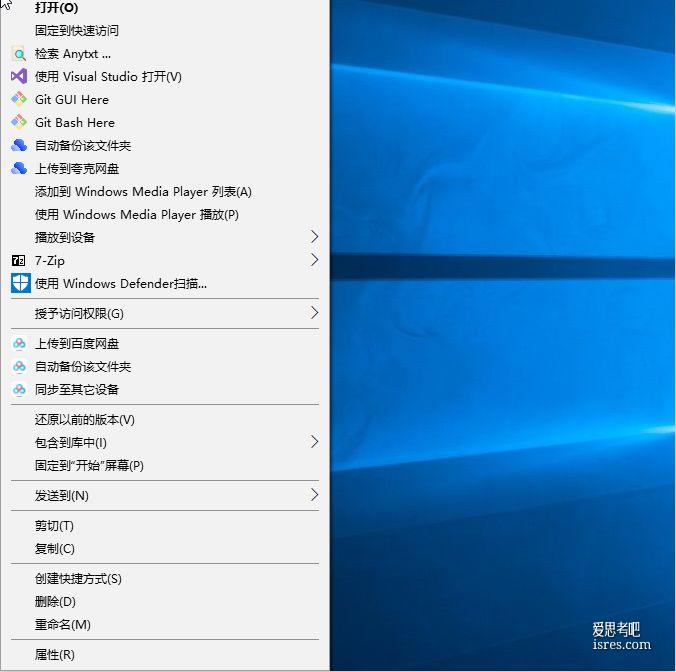Click the Quark cloud icon beside 自动备份该文件夹
This screenshot has width=676, height=672.
19,145
